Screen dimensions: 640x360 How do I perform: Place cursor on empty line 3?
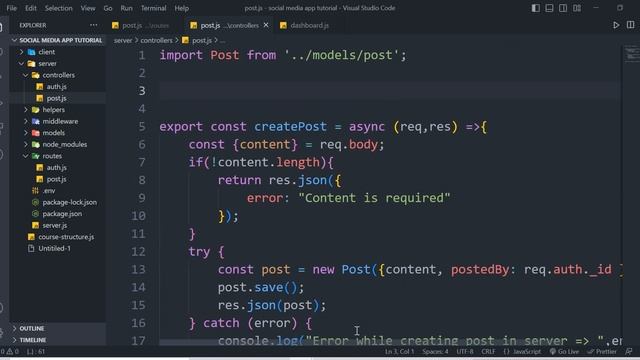coord(390,91)
